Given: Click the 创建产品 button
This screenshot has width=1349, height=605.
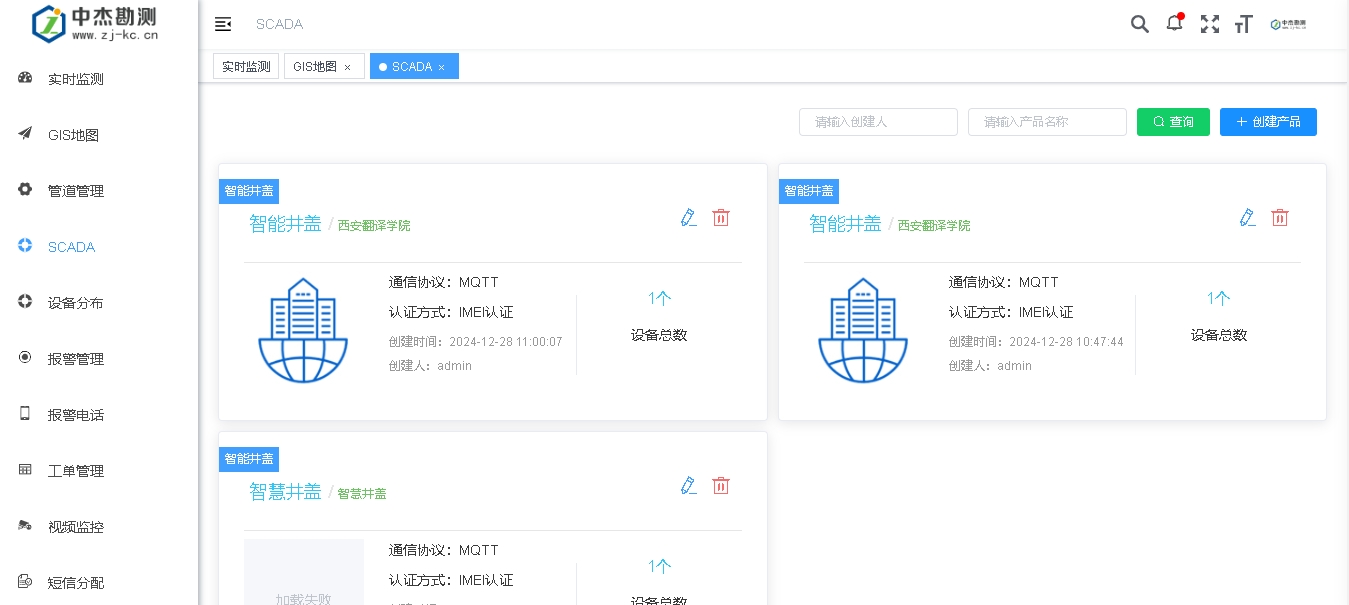Looking at the screenshot, I should pyautogui.click(x=1268, y=122).
